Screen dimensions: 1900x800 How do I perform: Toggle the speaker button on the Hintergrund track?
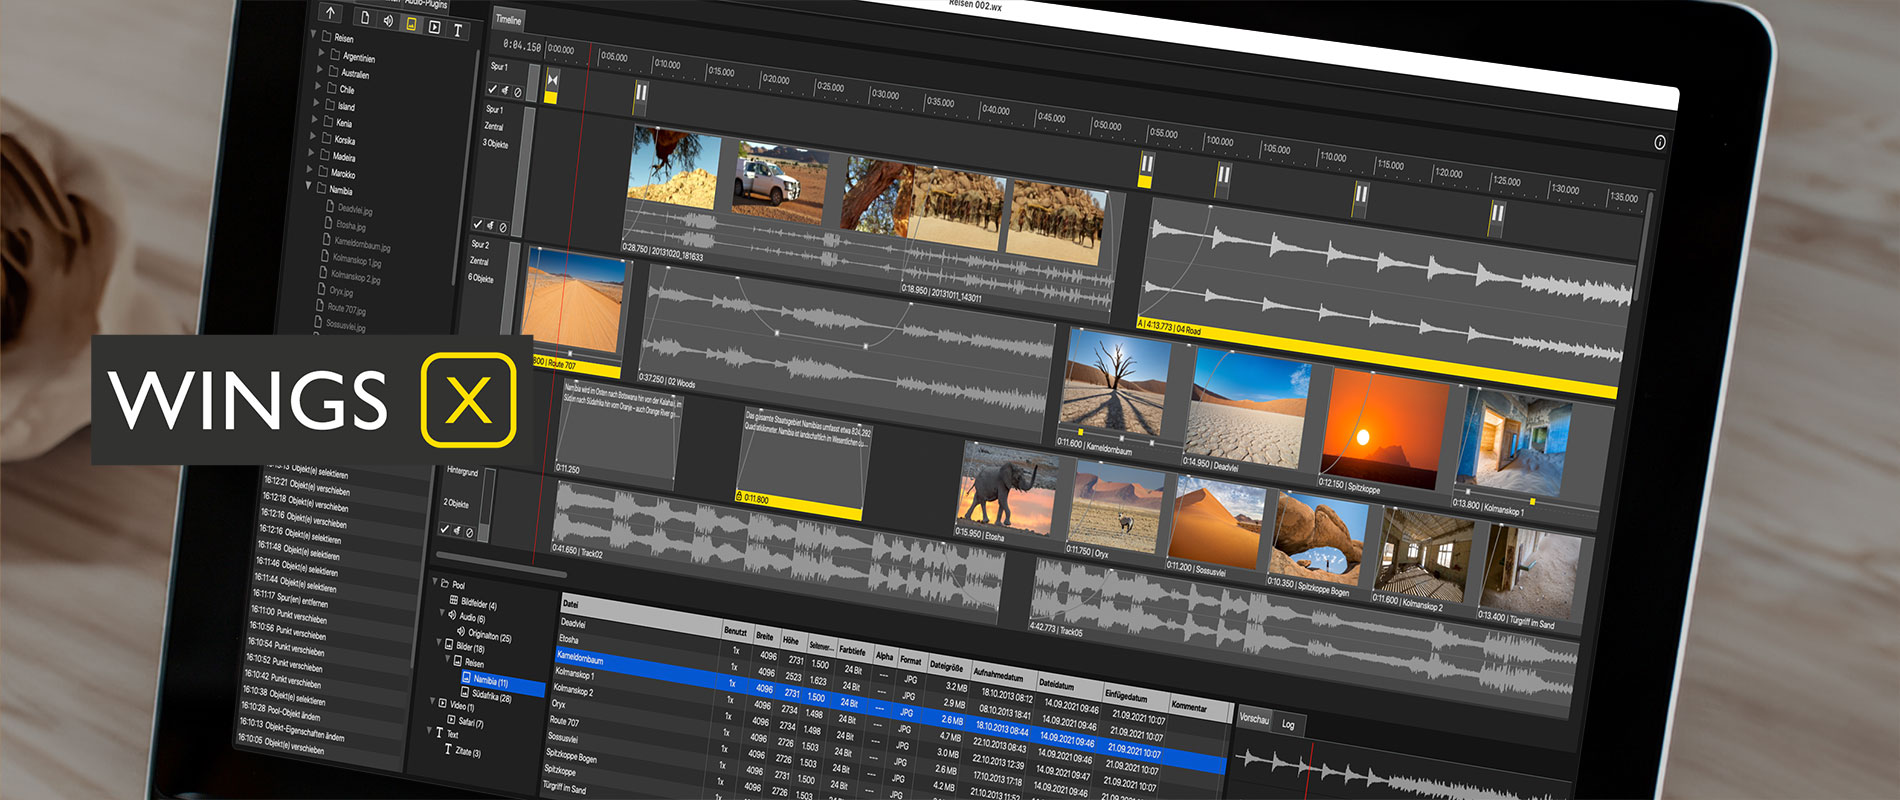pyautogui.click(x=457, y=531)
